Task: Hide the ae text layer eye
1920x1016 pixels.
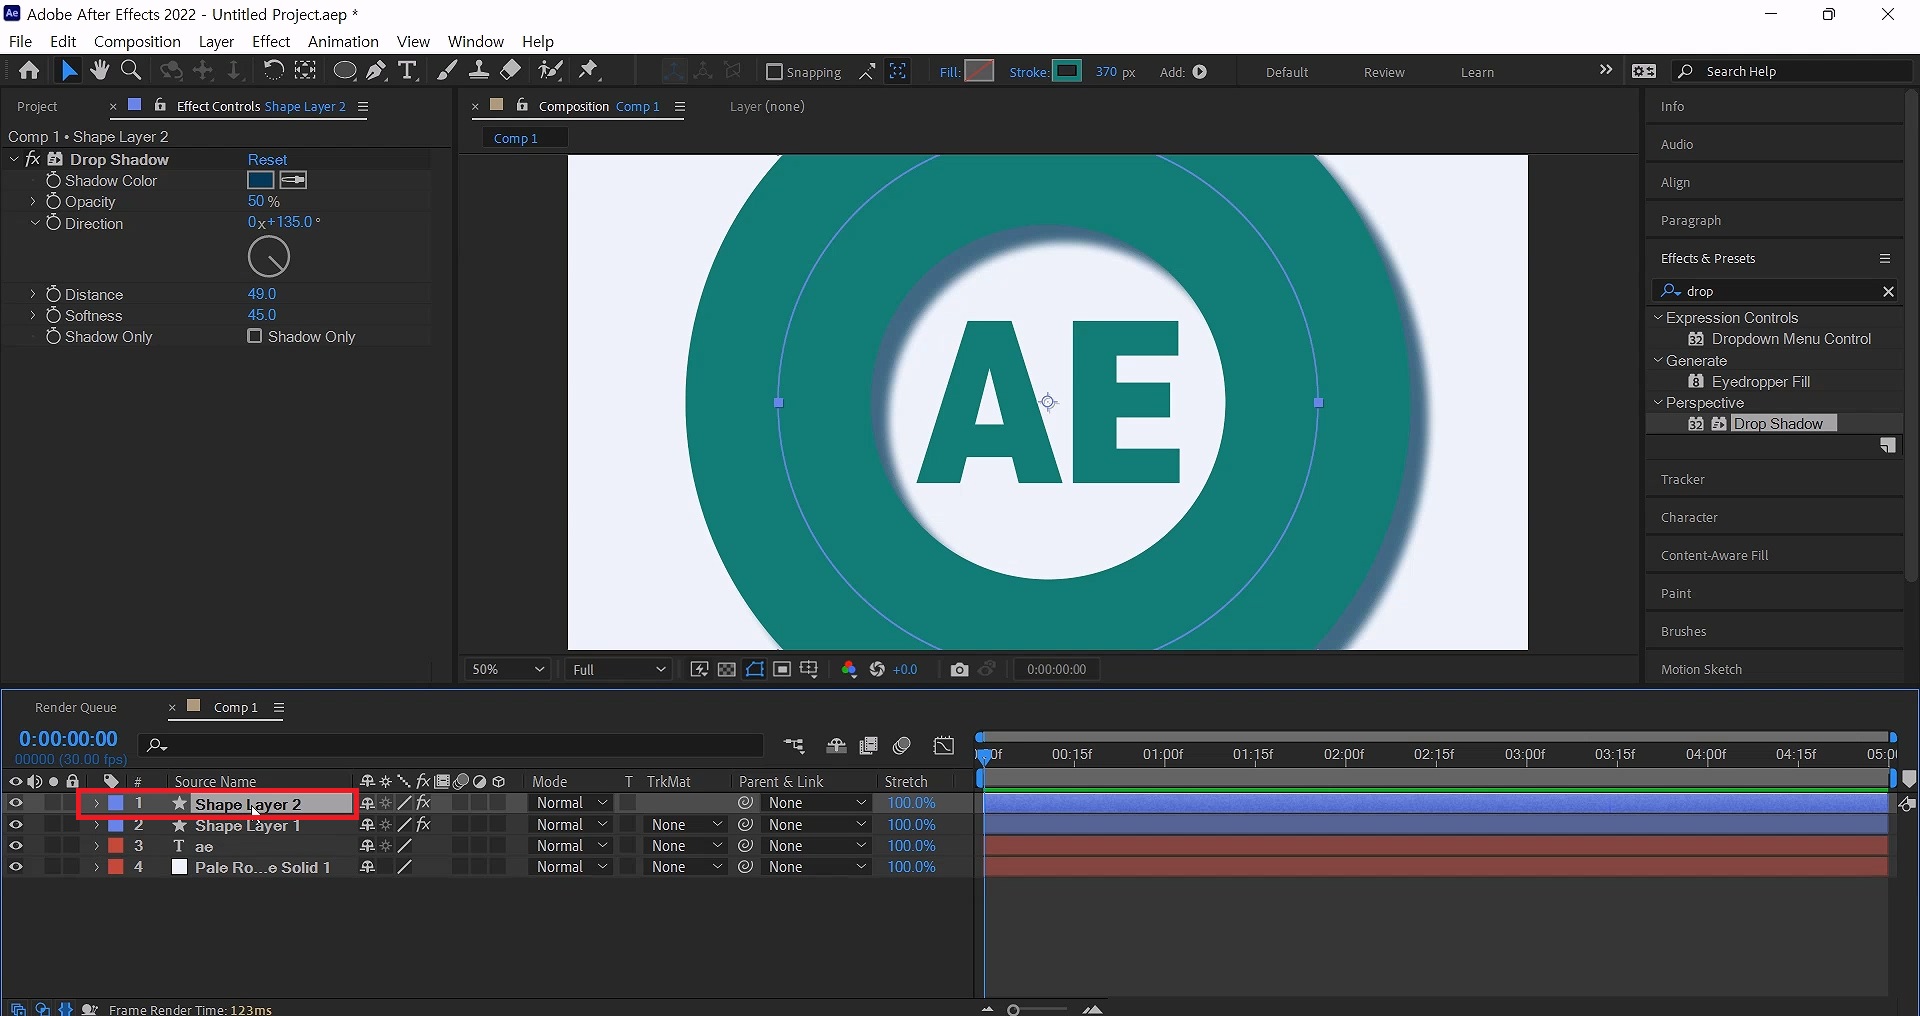Action: [16, 846]
